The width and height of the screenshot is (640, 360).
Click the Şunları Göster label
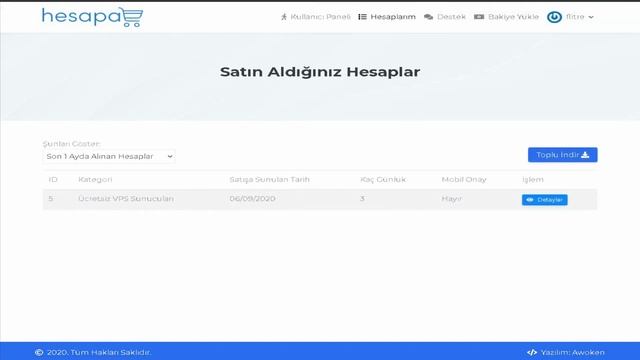point(72,144)
